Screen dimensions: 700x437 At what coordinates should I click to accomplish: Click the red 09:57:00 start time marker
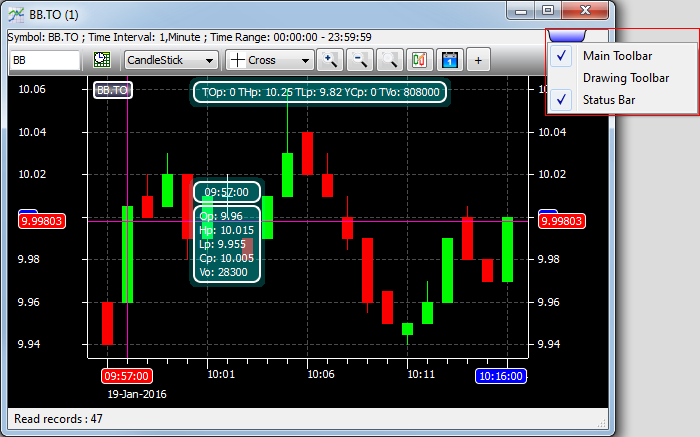[127, 377]
